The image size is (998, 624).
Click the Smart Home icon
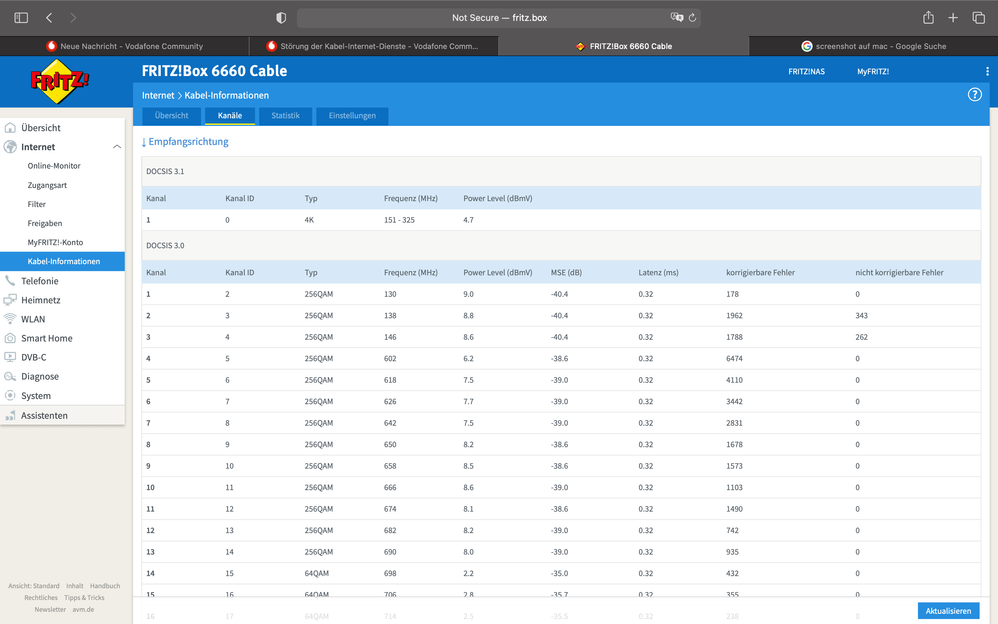click(x=10, y=338)
